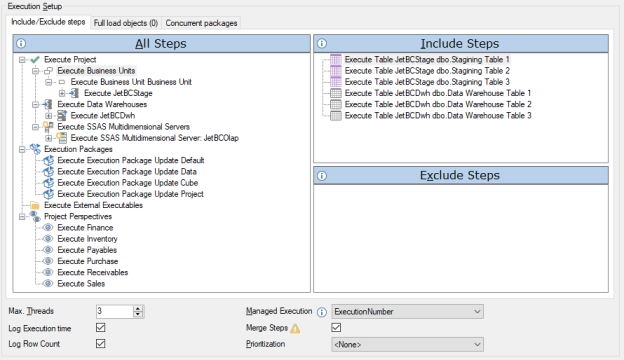Click the External Executables folder icon
The image size is (624, 360).
tap(35, 205)
